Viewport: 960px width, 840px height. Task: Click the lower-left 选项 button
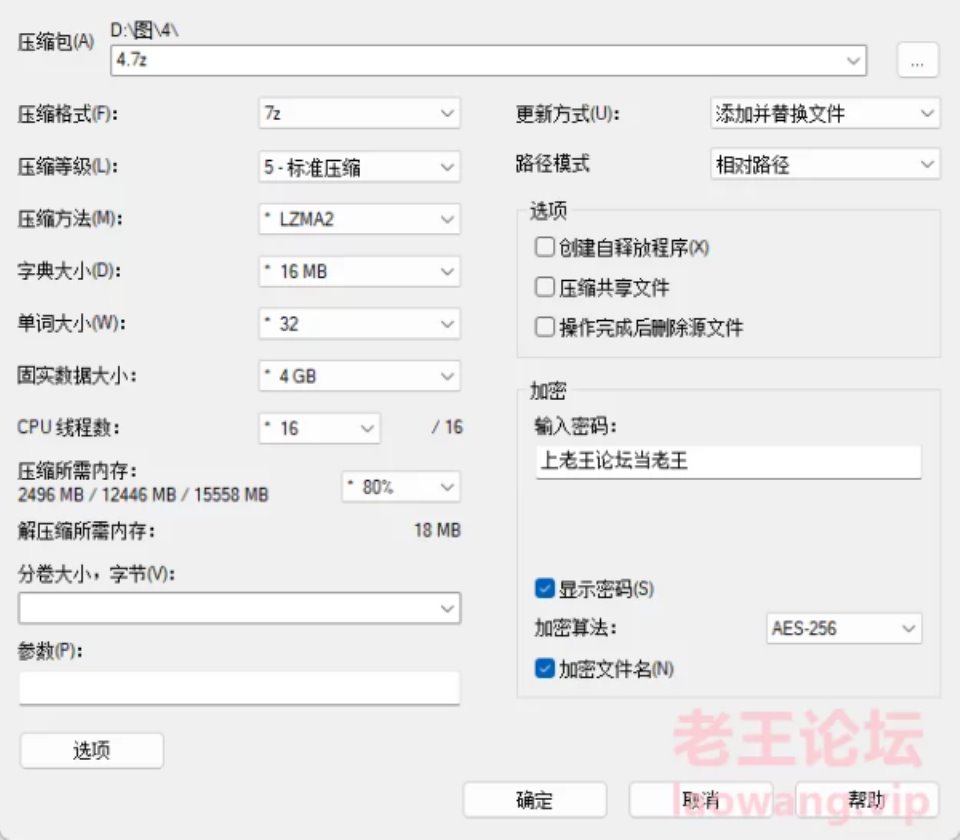pos(92,750)
